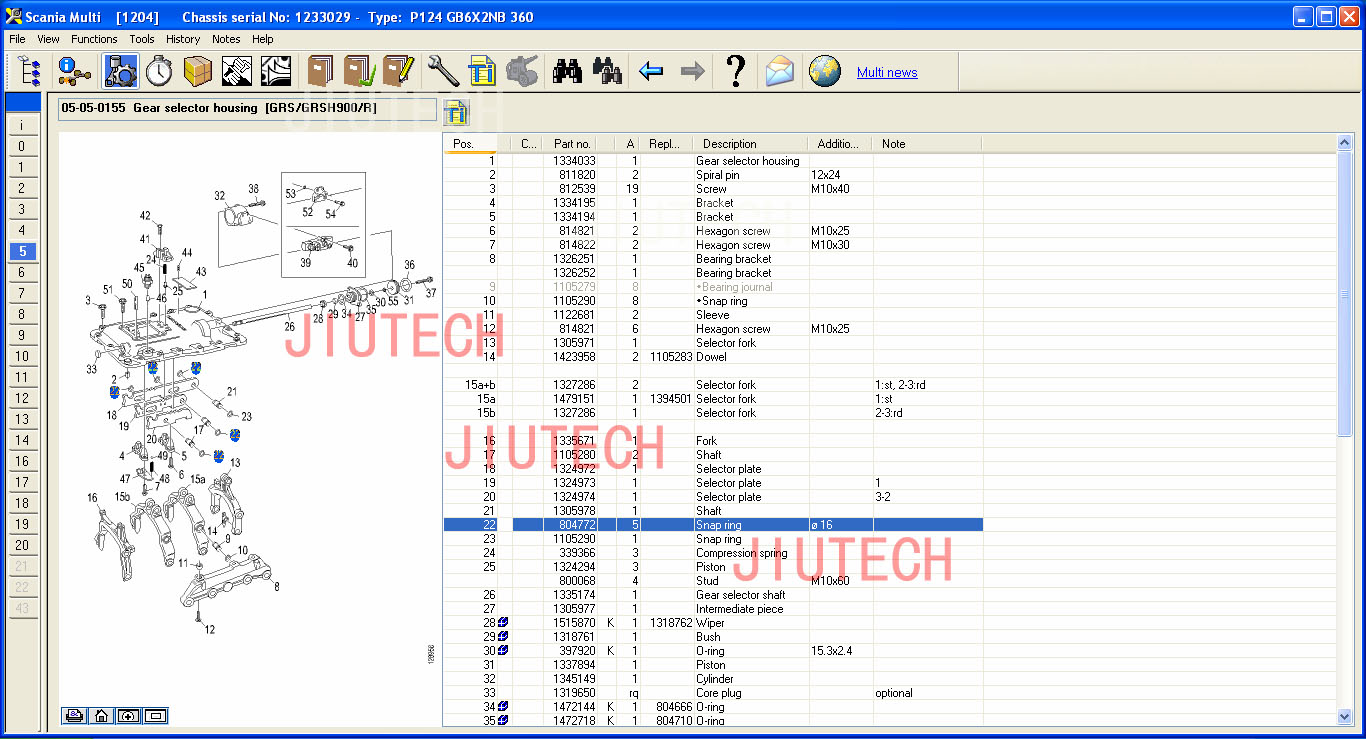Select the 'Intermediate piece' row
Image resolution: width=1366 pixels, height=739 pixels.
click(713, 609)
